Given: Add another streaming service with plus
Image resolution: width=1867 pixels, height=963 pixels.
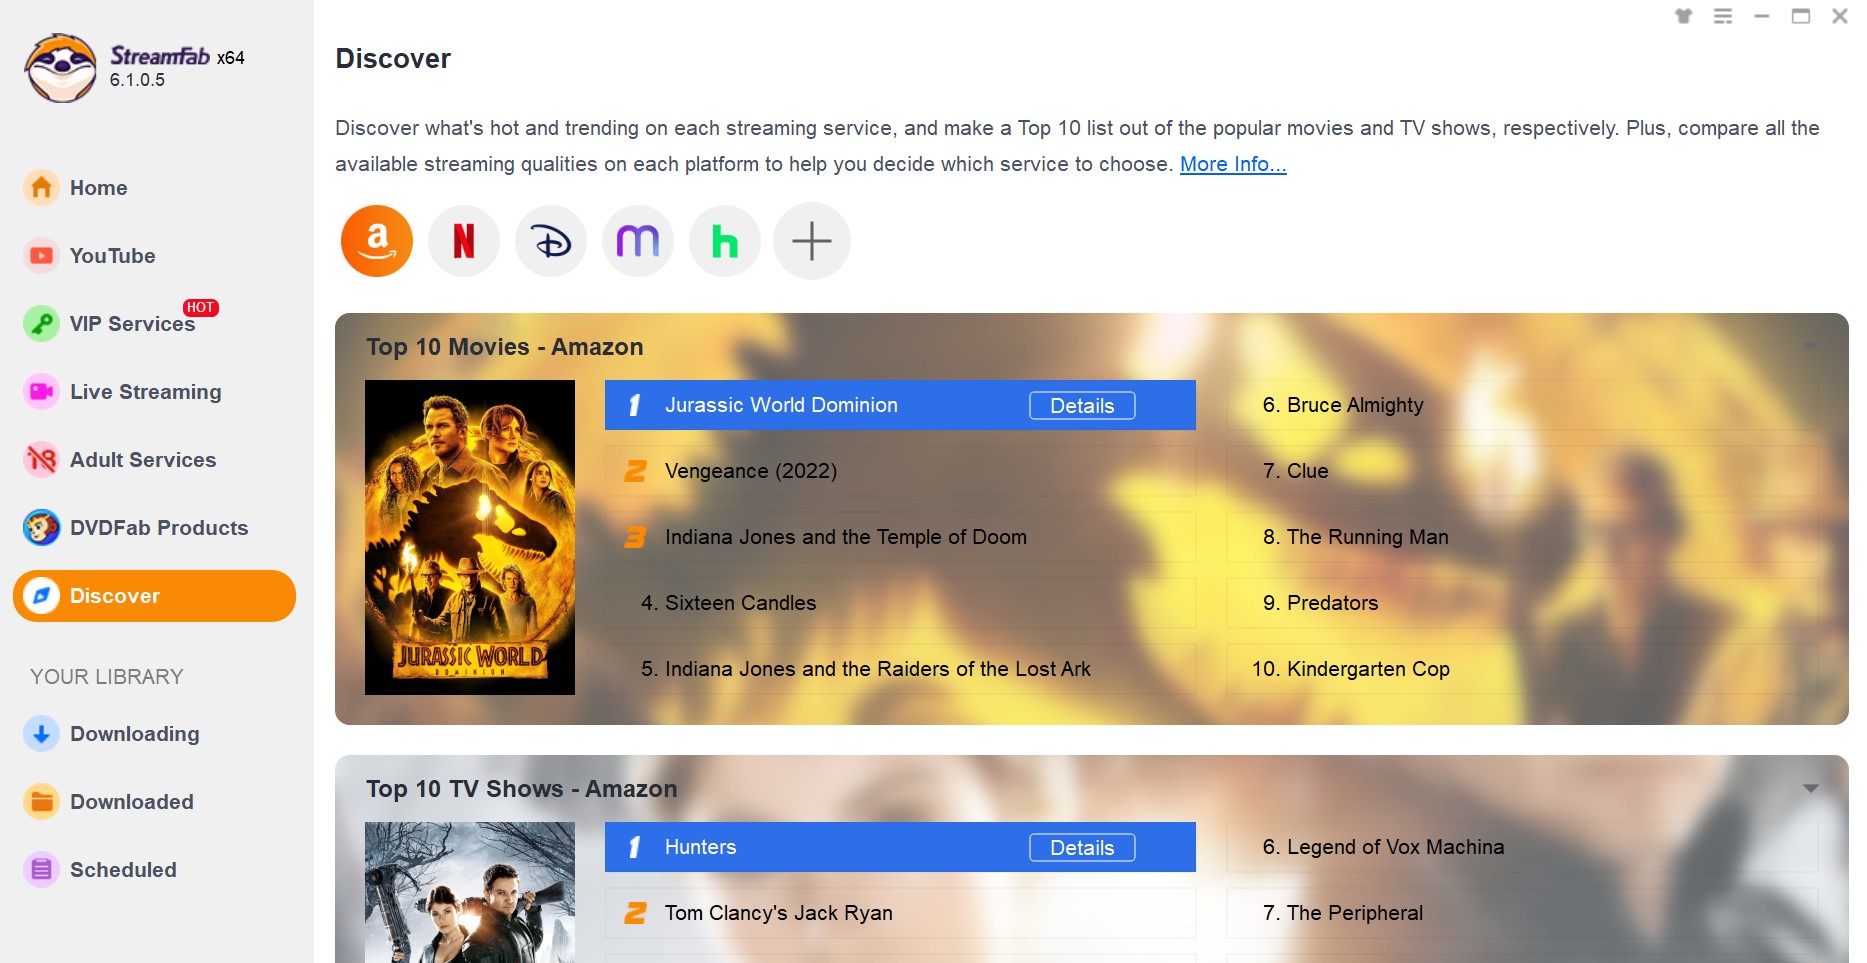Looking at the screenshot, I should [x=812, y=241].
